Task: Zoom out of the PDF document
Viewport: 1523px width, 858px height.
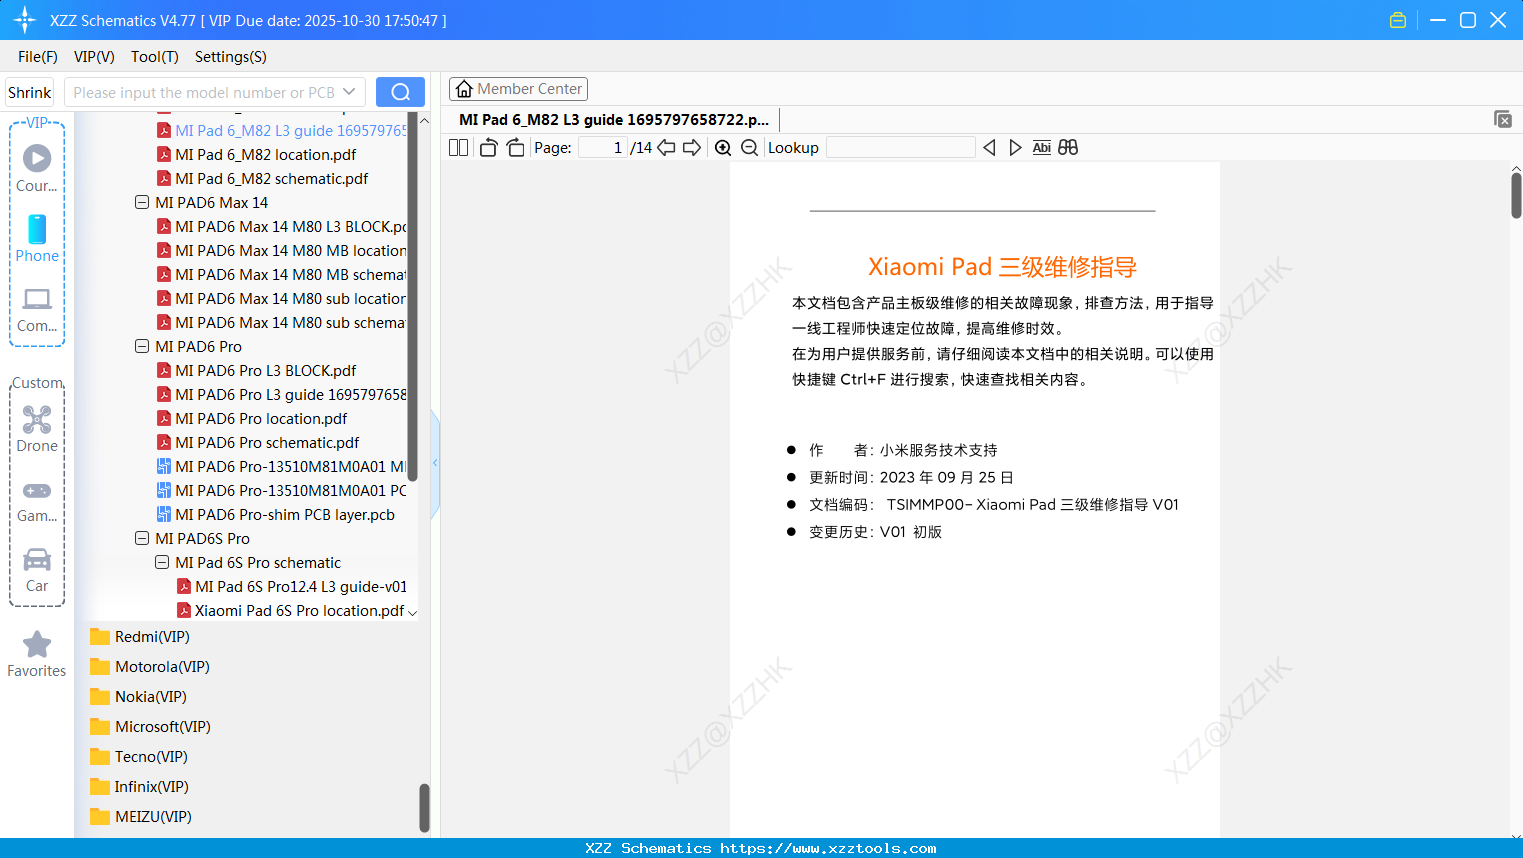Action: click(748, 147)
